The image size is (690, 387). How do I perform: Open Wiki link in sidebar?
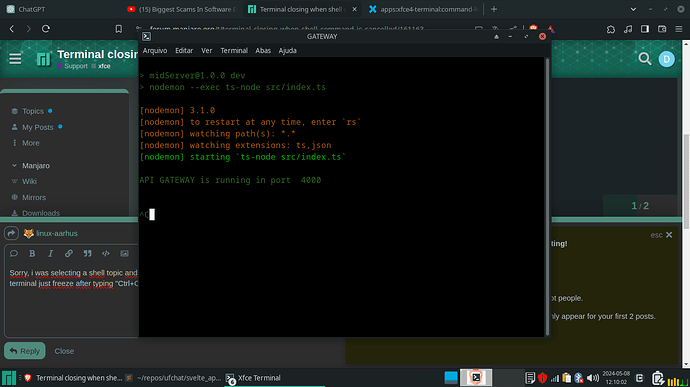click(x=29, y=181)
